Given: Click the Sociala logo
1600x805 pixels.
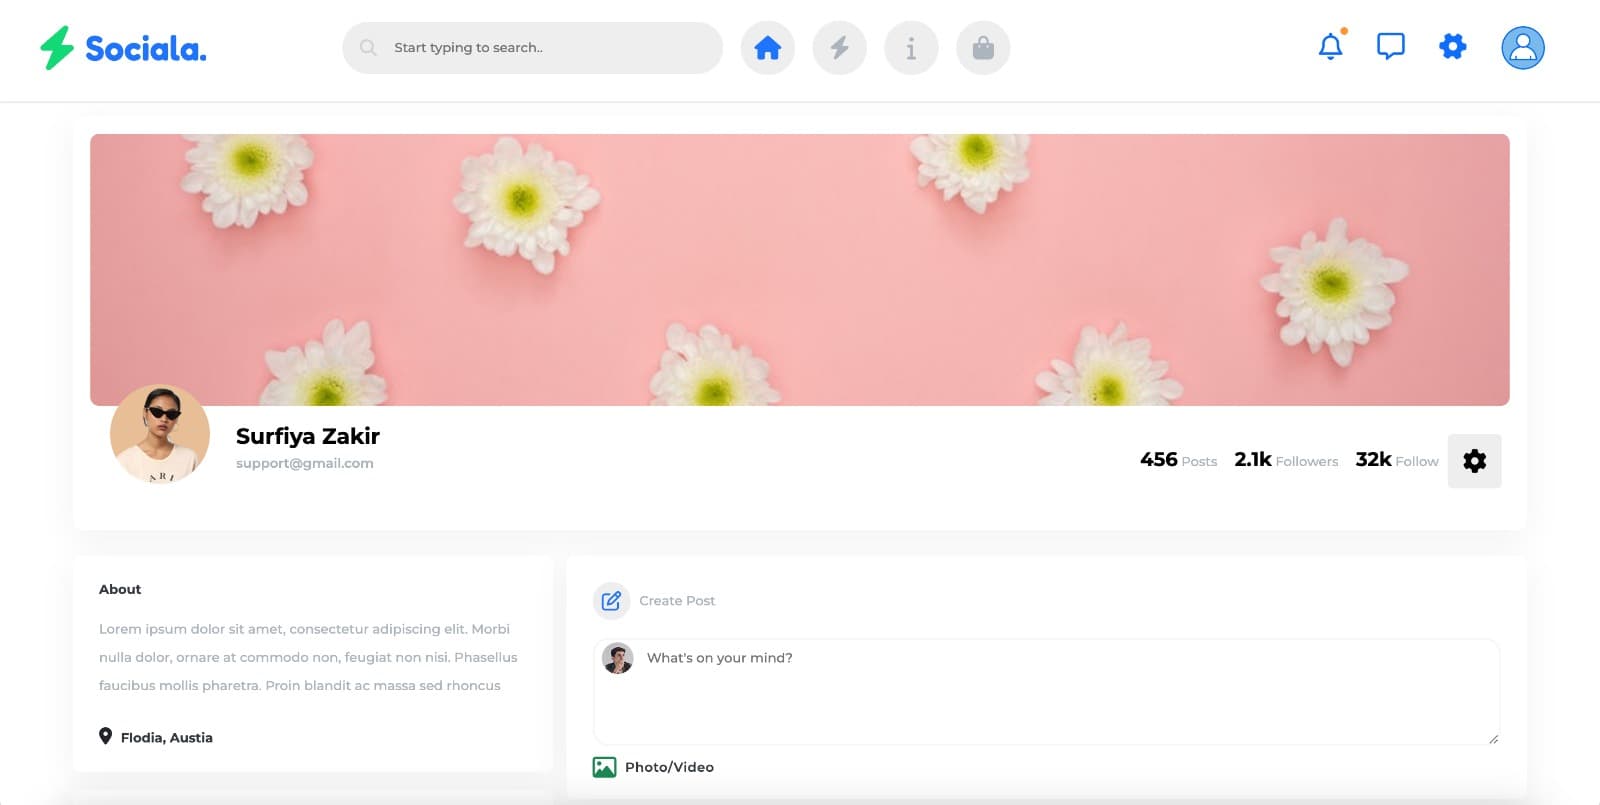Looking at the screenshot, I should click(123, 48).
